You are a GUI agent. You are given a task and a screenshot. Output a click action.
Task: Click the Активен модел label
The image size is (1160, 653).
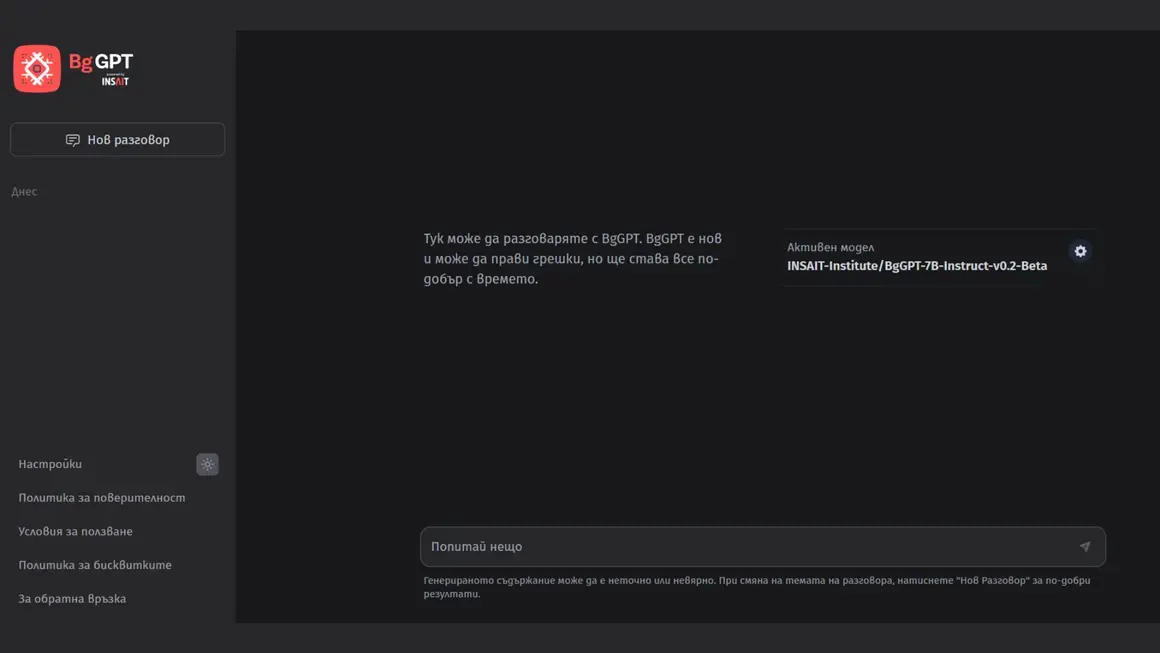pos(830,248)
